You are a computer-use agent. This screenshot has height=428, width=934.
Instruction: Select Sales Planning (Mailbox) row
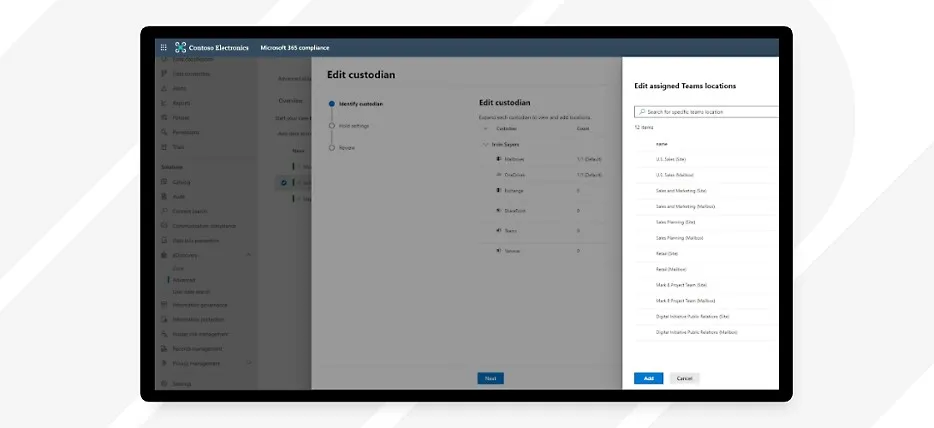tap(706, 238)
